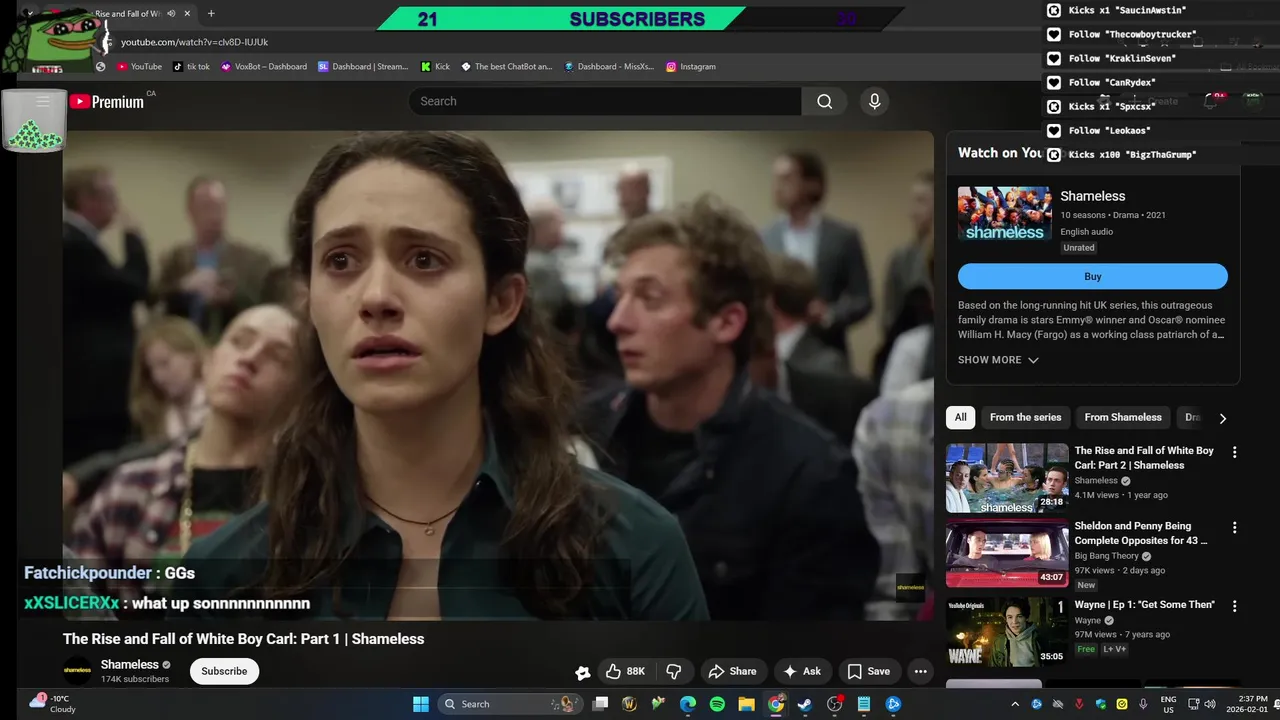Dislike the video with thumbs down
Viewport: 1280px width, 720px height.
pos(674,671)
